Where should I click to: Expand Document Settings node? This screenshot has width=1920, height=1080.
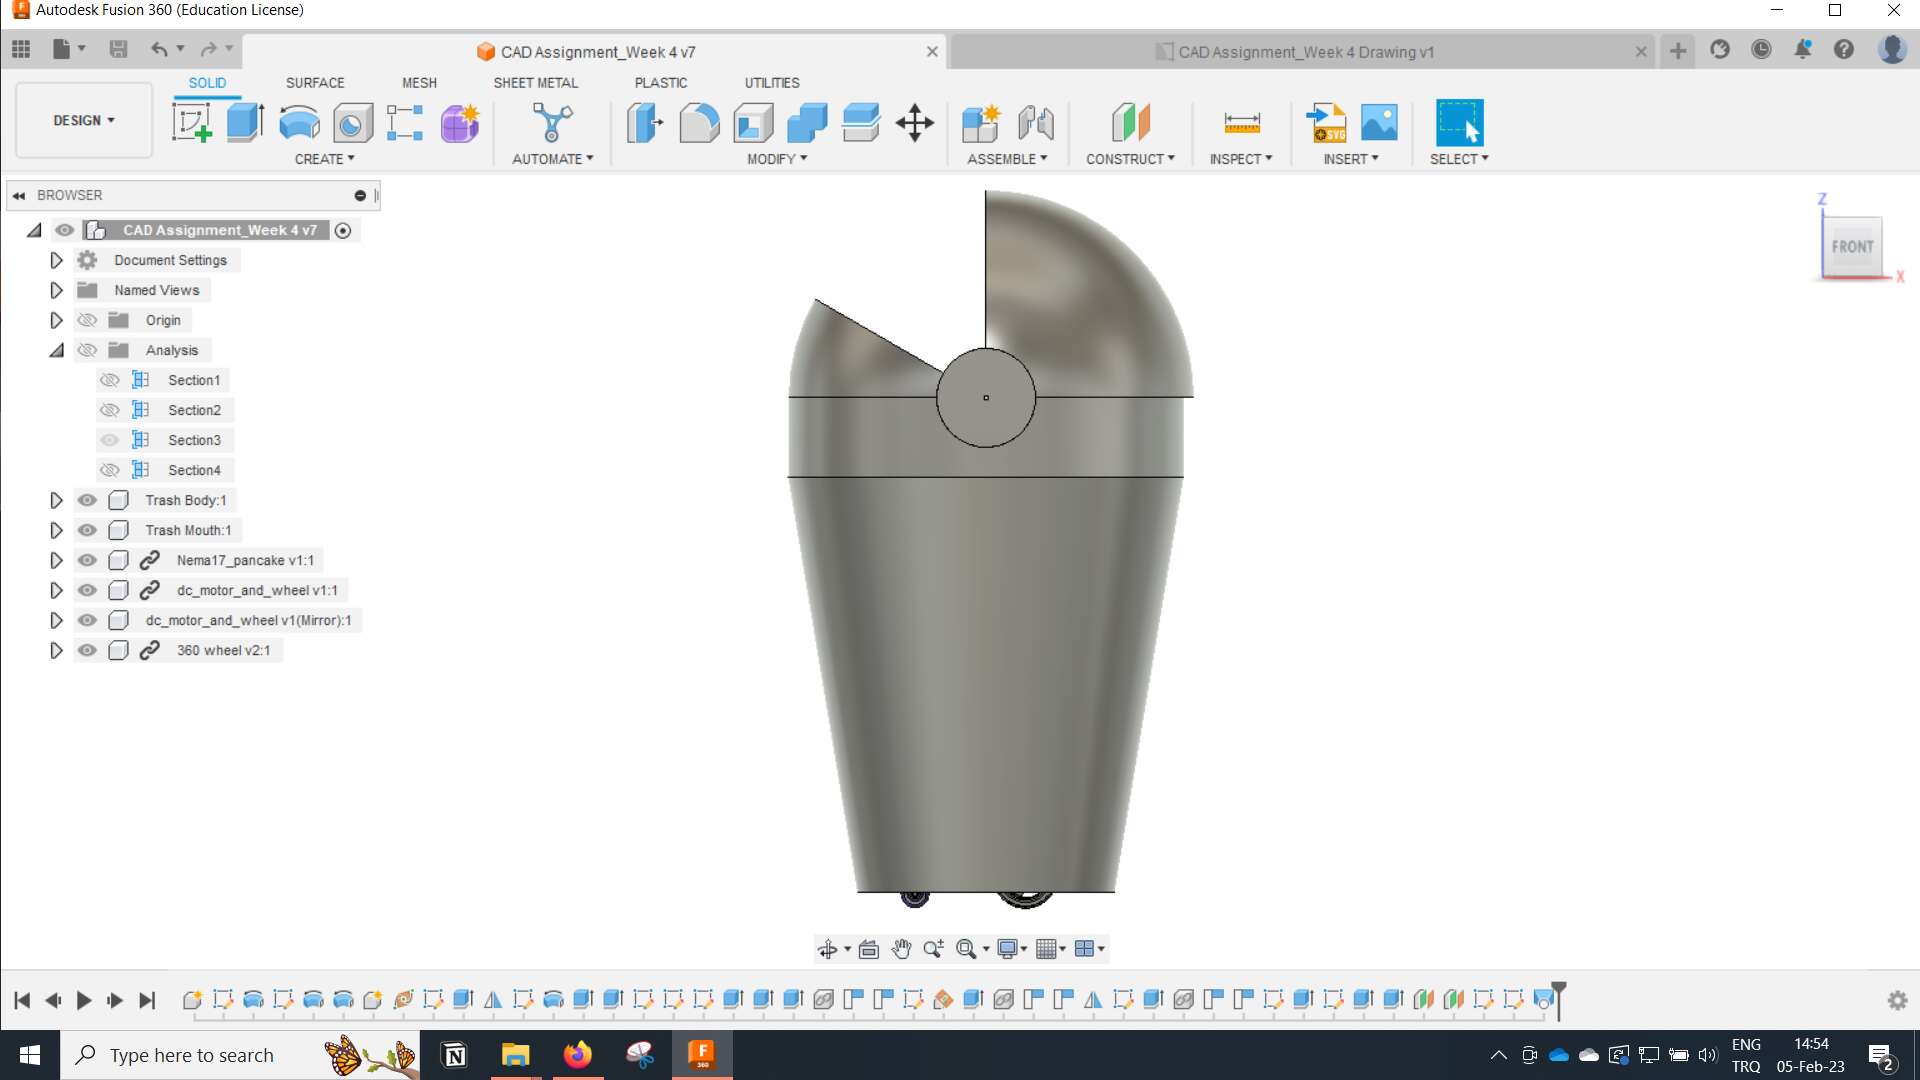click(56, 260)
